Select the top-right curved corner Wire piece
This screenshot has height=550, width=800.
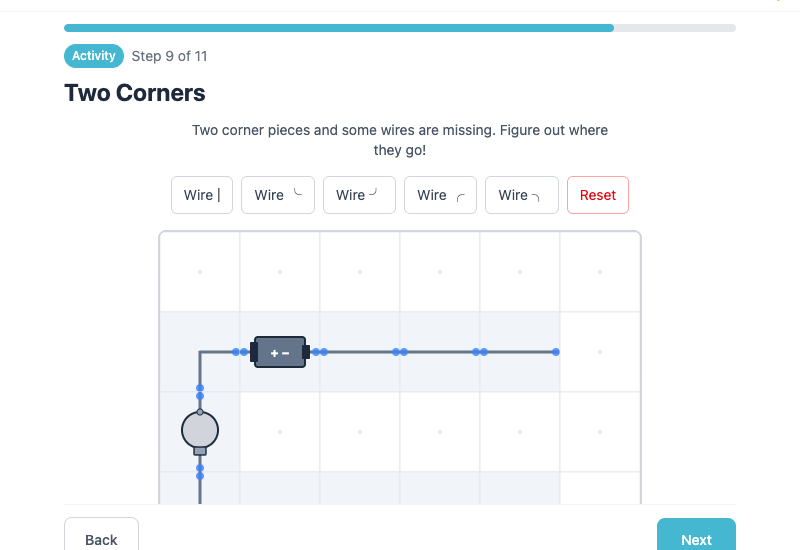point(521,195)
